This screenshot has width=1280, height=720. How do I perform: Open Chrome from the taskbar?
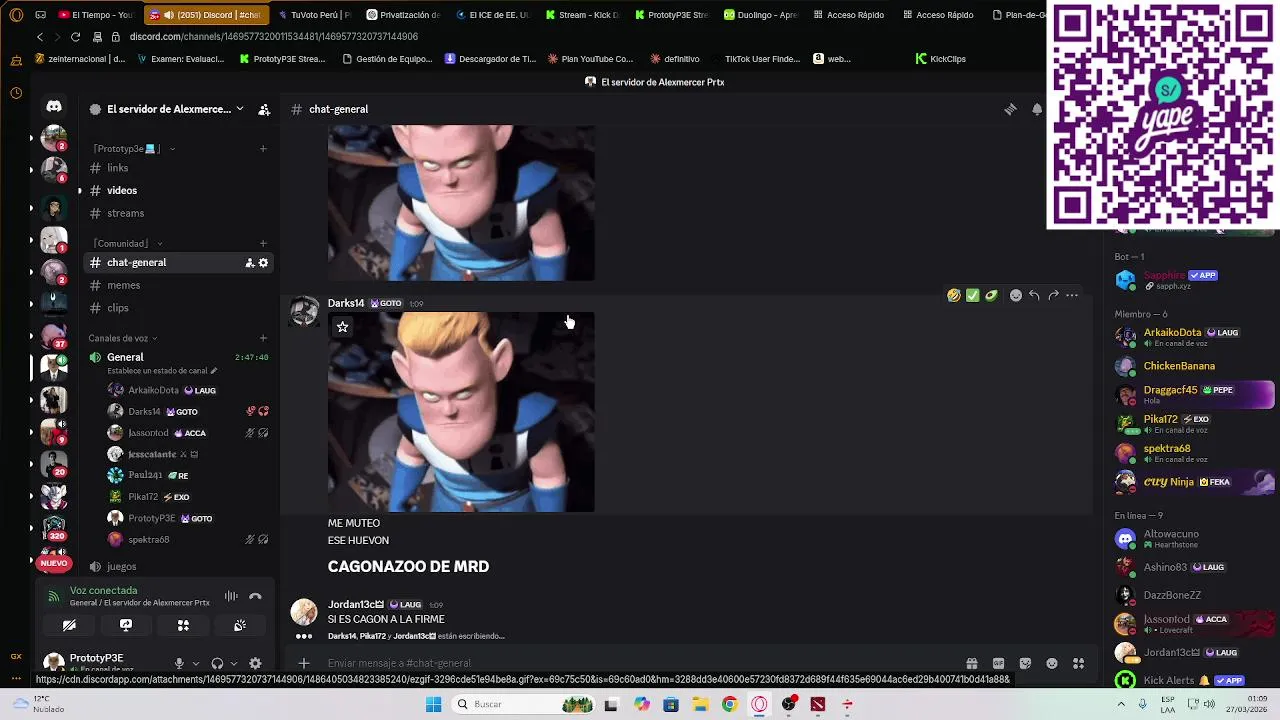(729, 704)
